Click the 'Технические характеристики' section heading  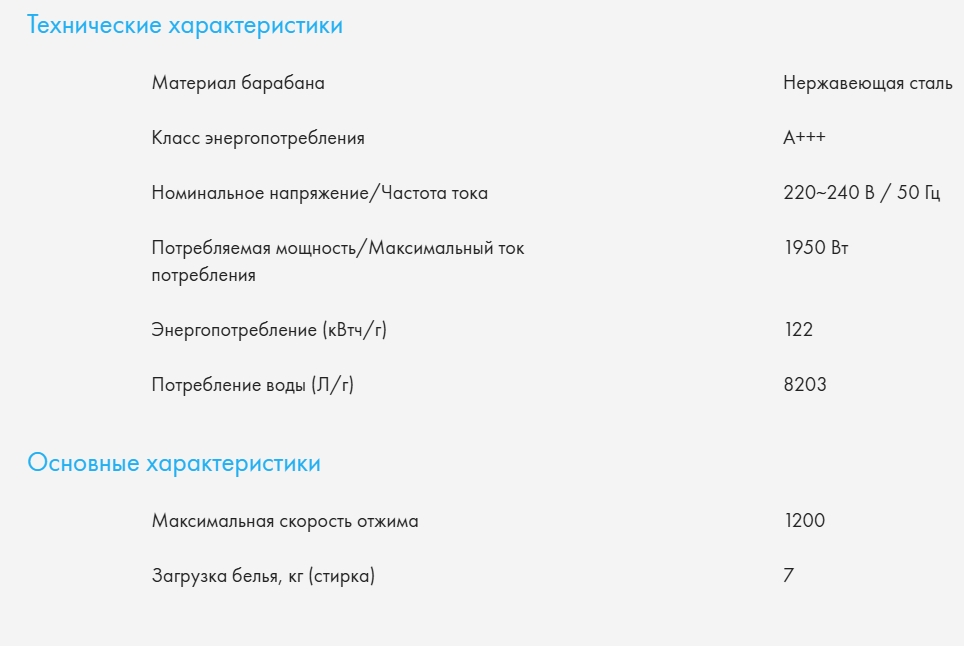[x=185, y=26]
